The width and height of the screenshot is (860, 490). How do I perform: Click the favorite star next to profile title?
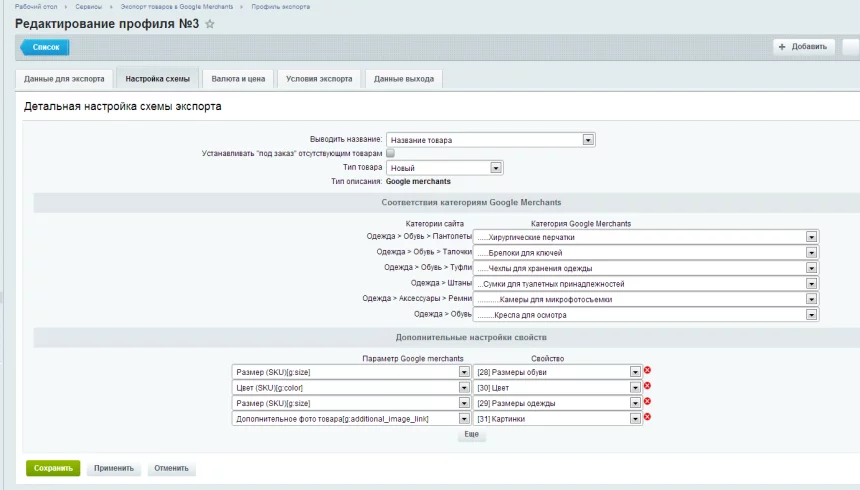click(x=210, y=24)
